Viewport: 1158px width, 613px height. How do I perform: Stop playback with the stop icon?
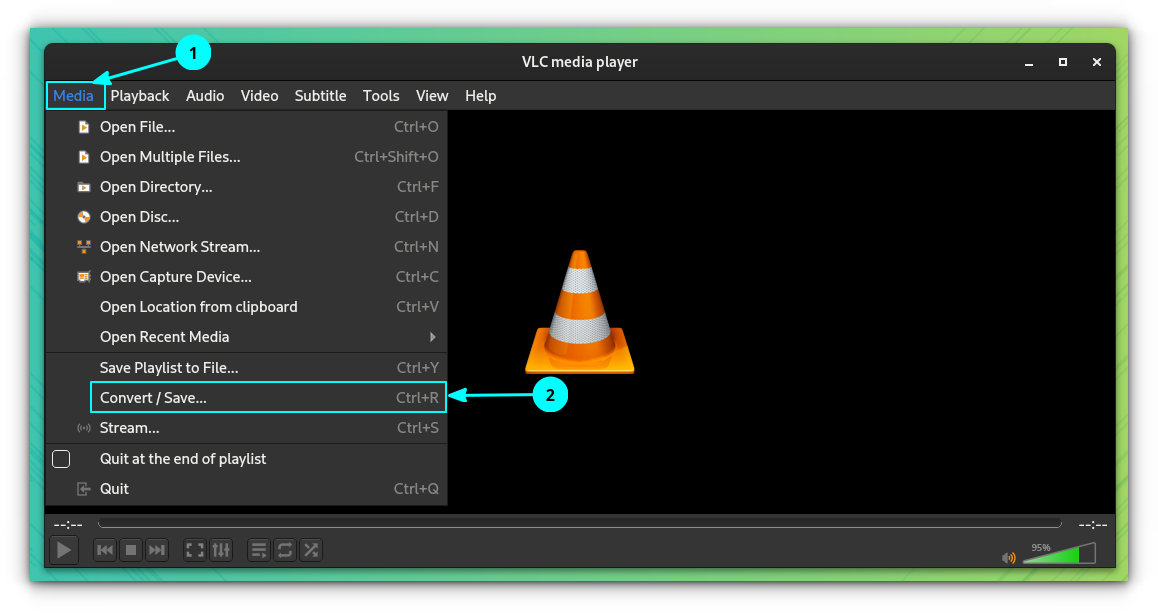[130, 549]
